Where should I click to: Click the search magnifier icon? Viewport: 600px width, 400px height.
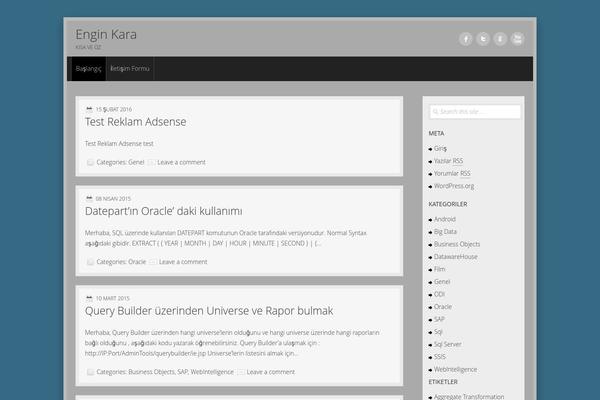coord(435,112)
